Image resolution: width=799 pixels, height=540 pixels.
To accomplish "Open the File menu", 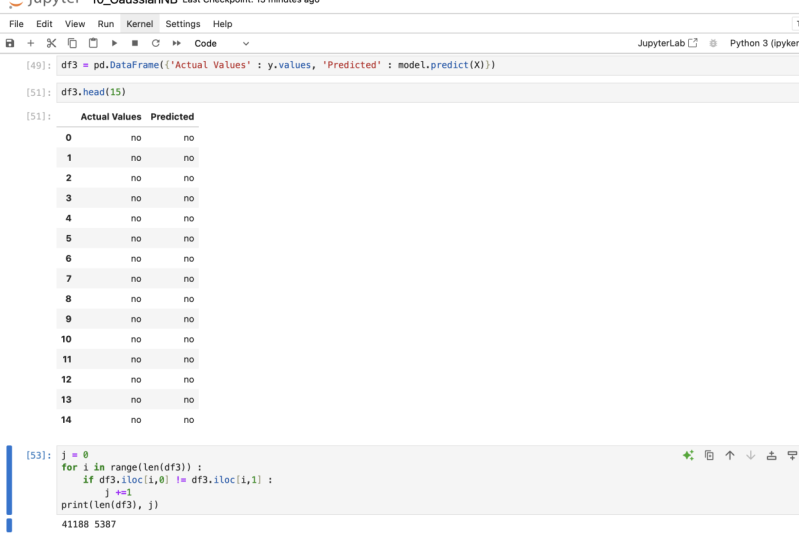I will (x=16, y=24).
